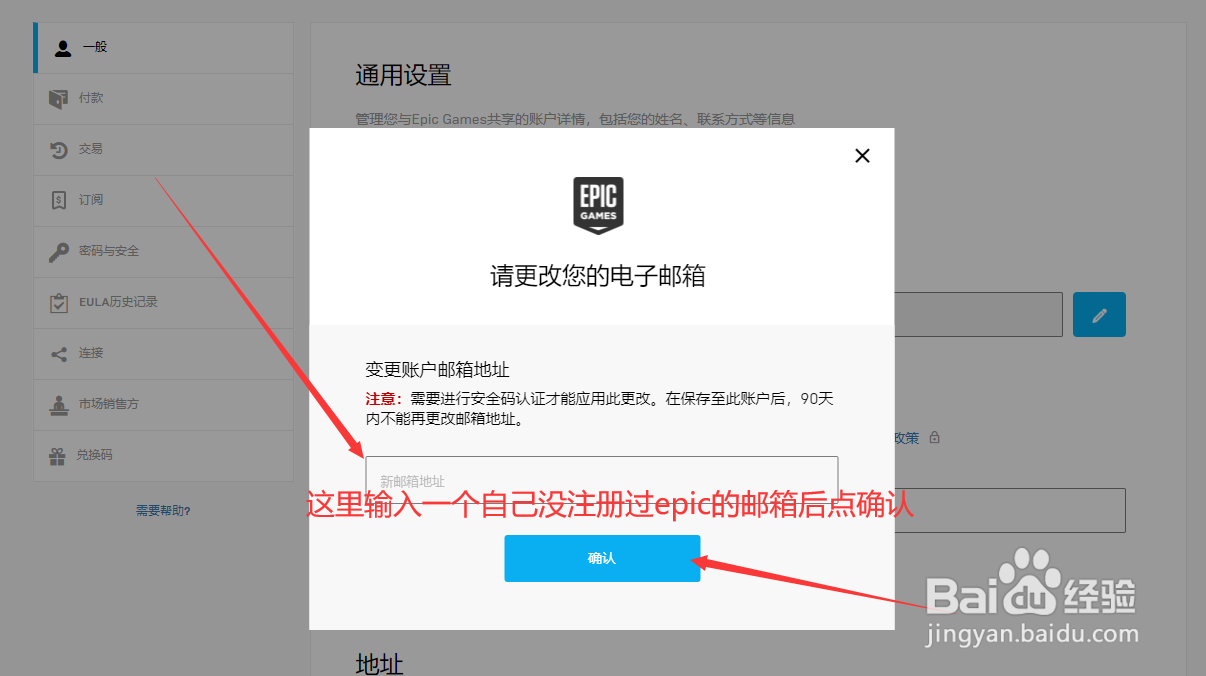View EULA历史记录 page
The height and width of the screenshot is (676, 1206).
click(163, 303)
